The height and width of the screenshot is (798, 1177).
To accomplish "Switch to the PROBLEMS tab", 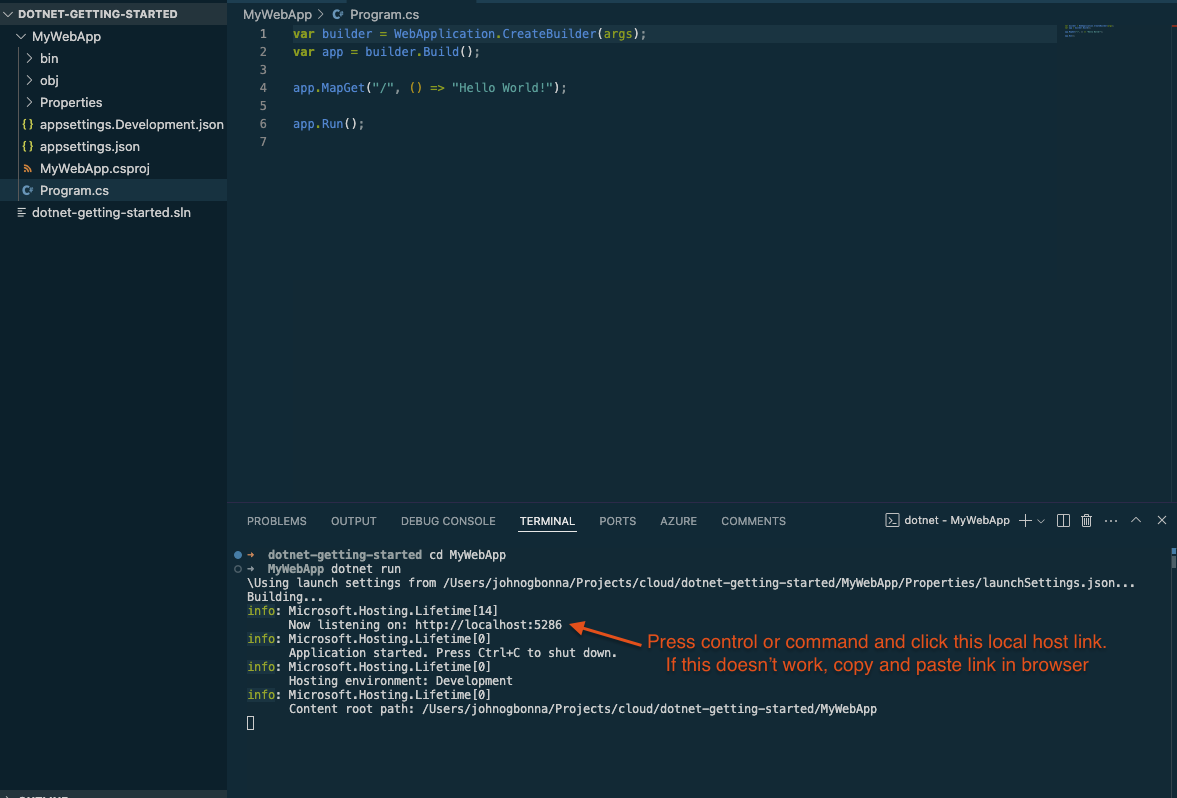I will (276, 521).
